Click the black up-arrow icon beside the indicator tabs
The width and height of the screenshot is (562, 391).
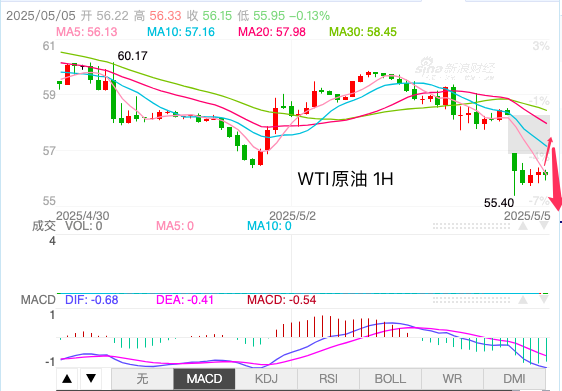click(67, 378)
